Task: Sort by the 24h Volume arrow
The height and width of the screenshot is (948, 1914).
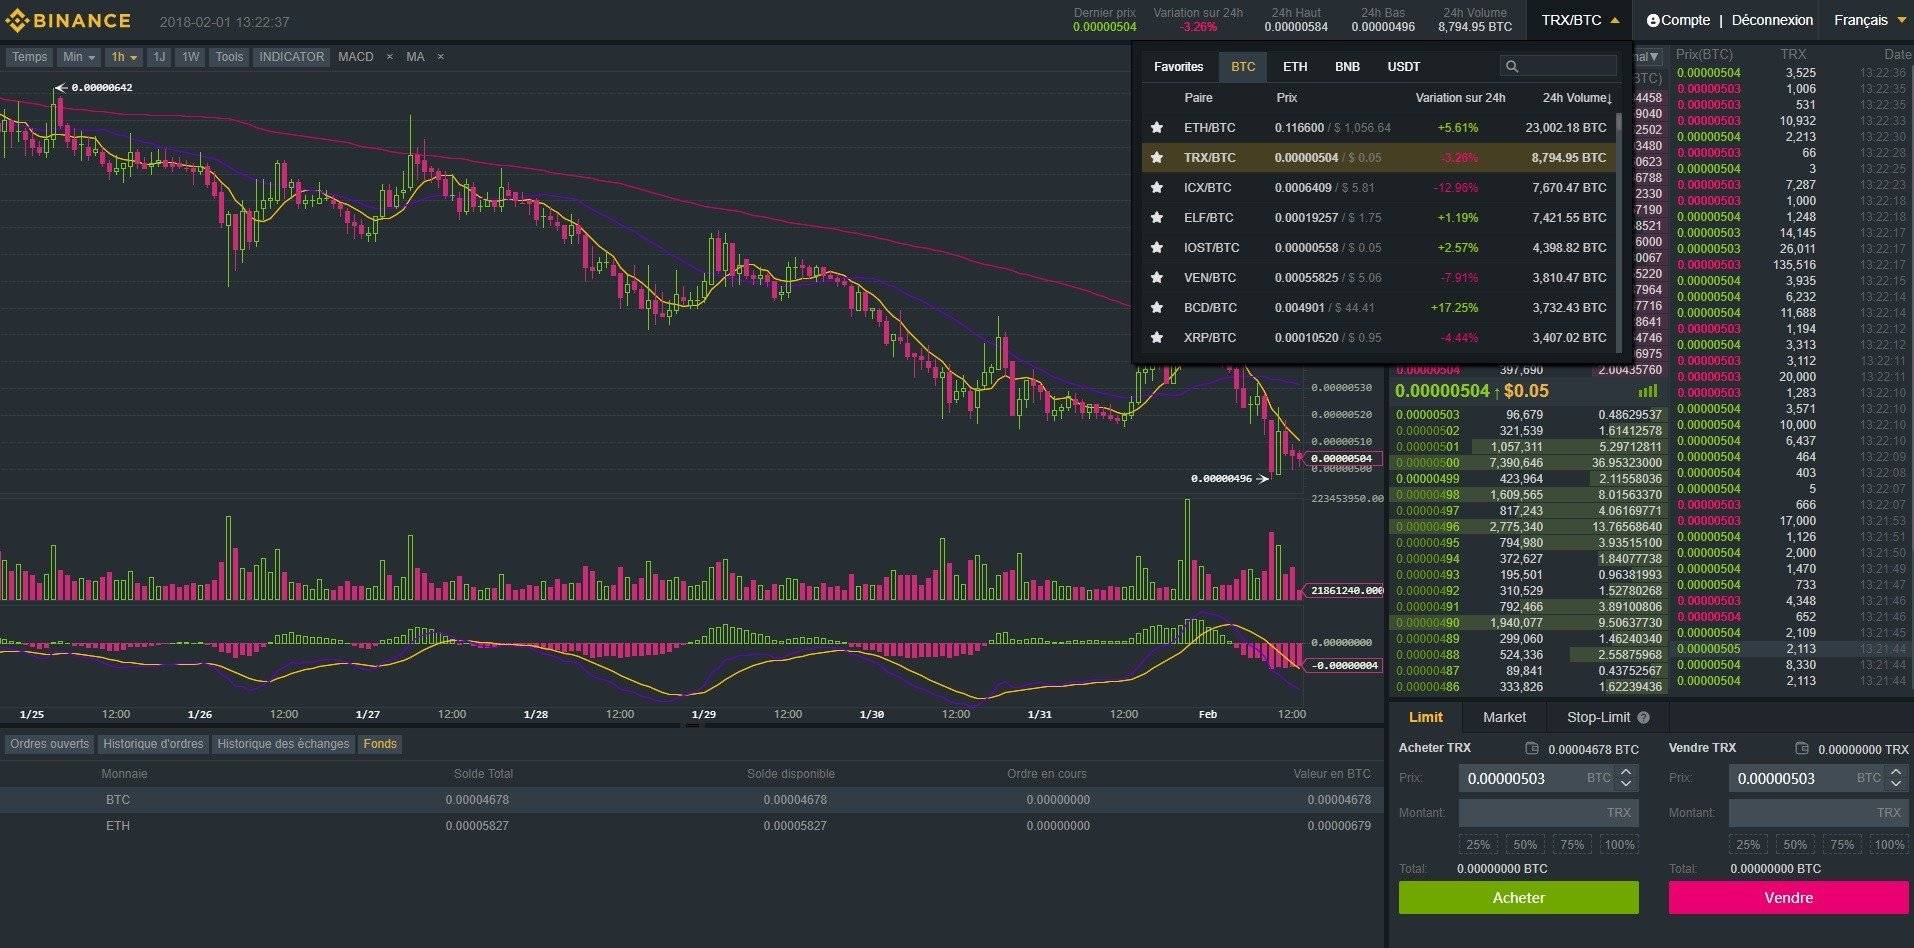Action: (1608, 98)
